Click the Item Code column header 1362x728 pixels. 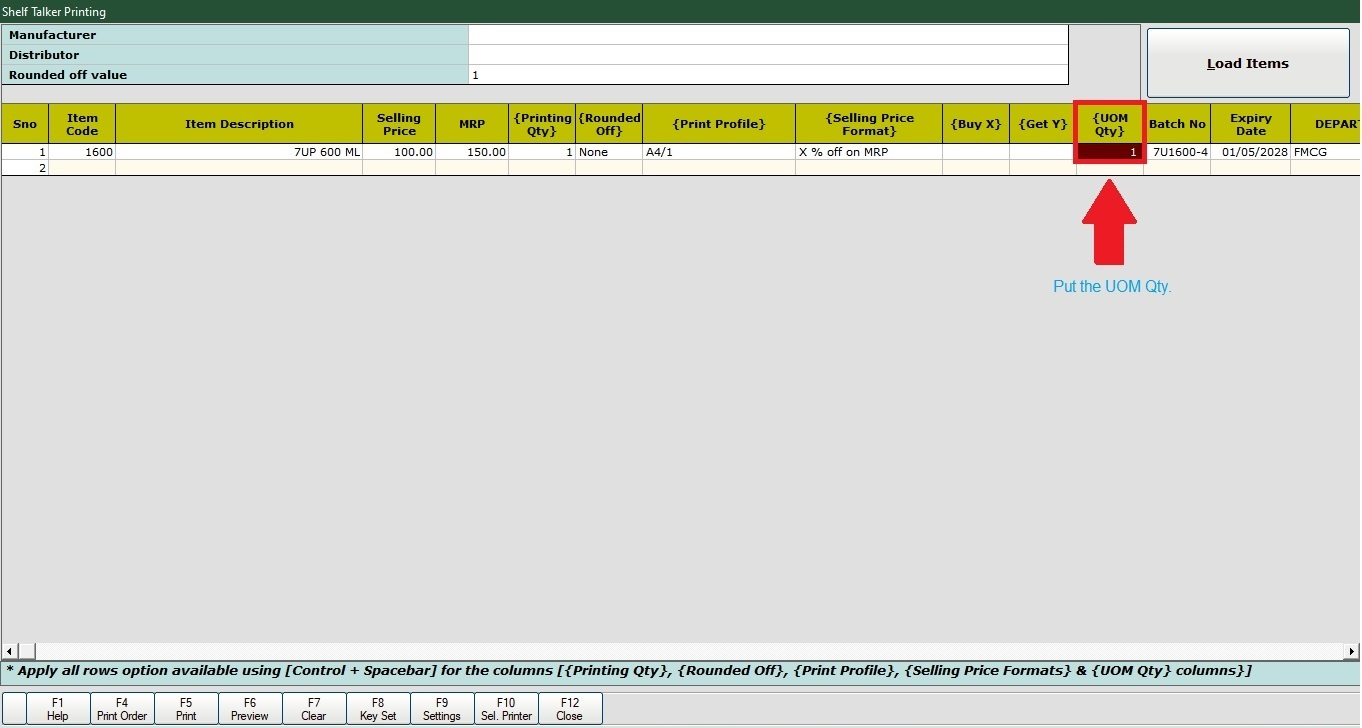tap(82, 124)
